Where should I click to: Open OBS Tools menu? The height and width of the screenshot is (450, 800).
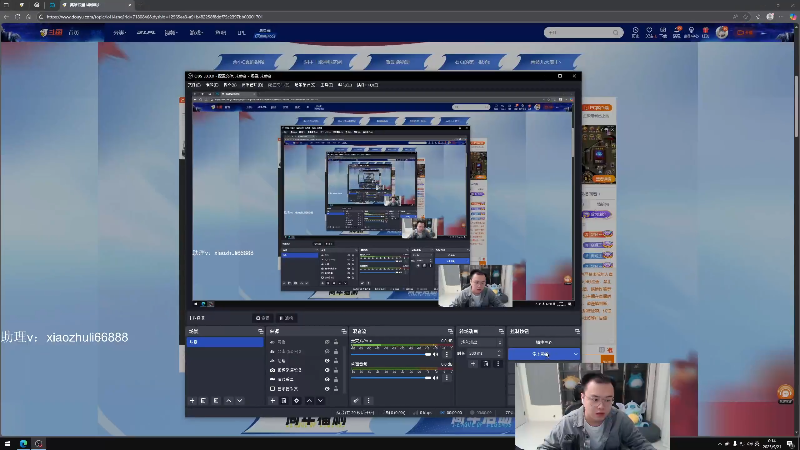pyautogui.click(x=327, y=85)
